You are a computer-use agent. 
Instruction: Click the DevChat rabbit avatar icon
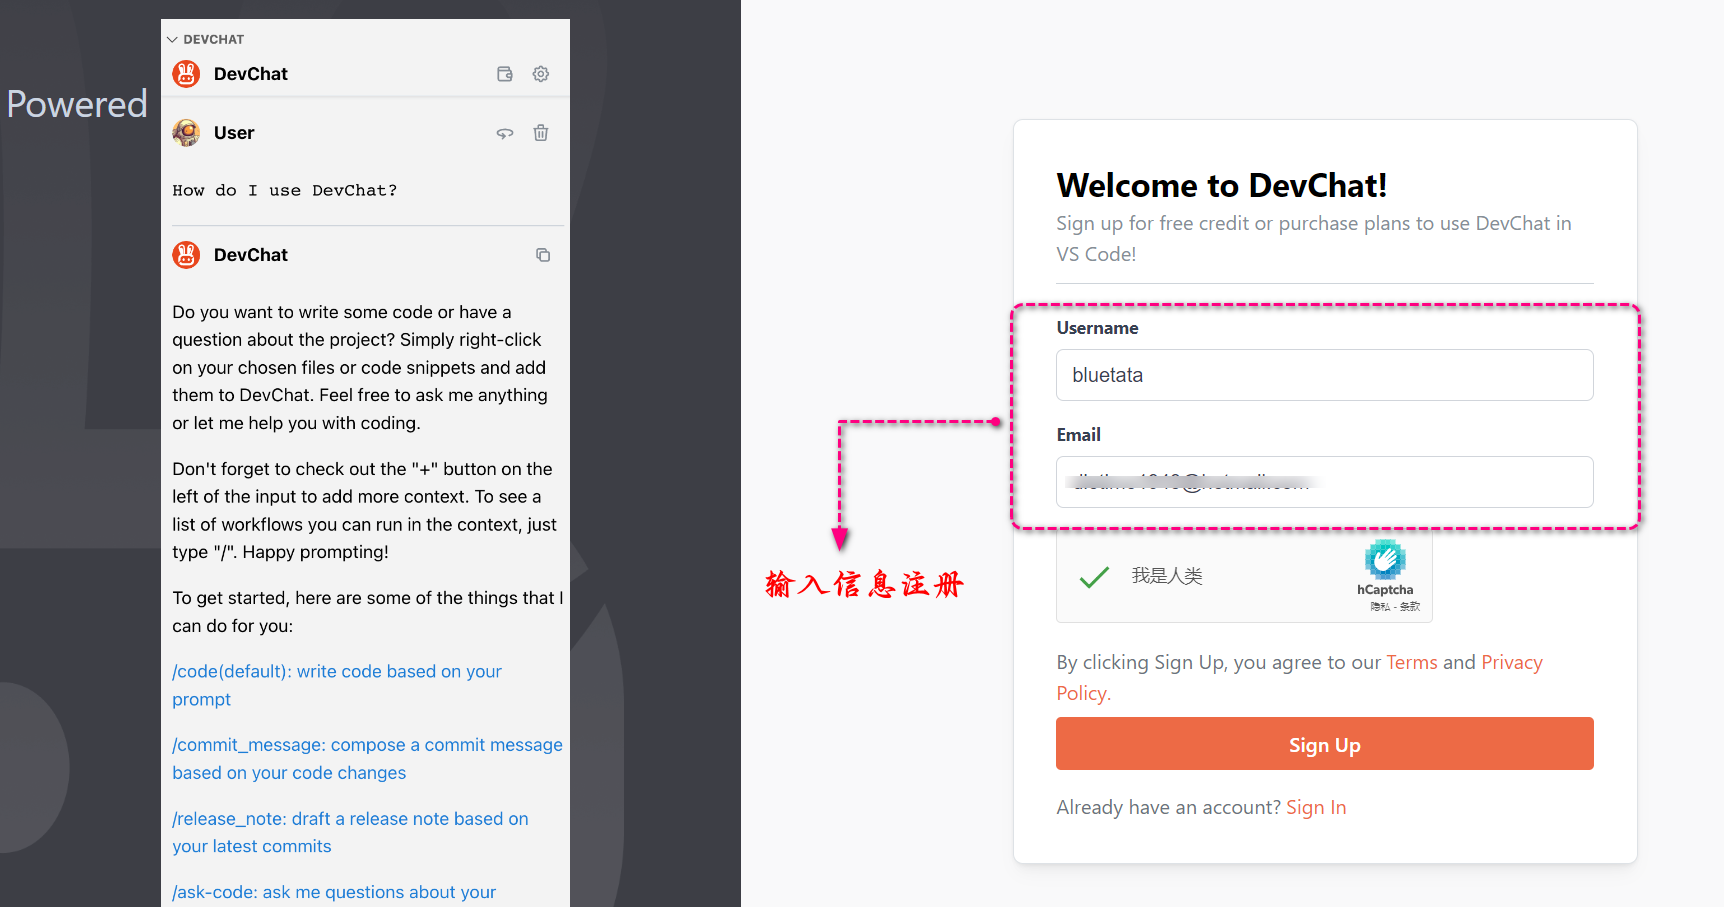pyautogui.click(x=185, y=73)
